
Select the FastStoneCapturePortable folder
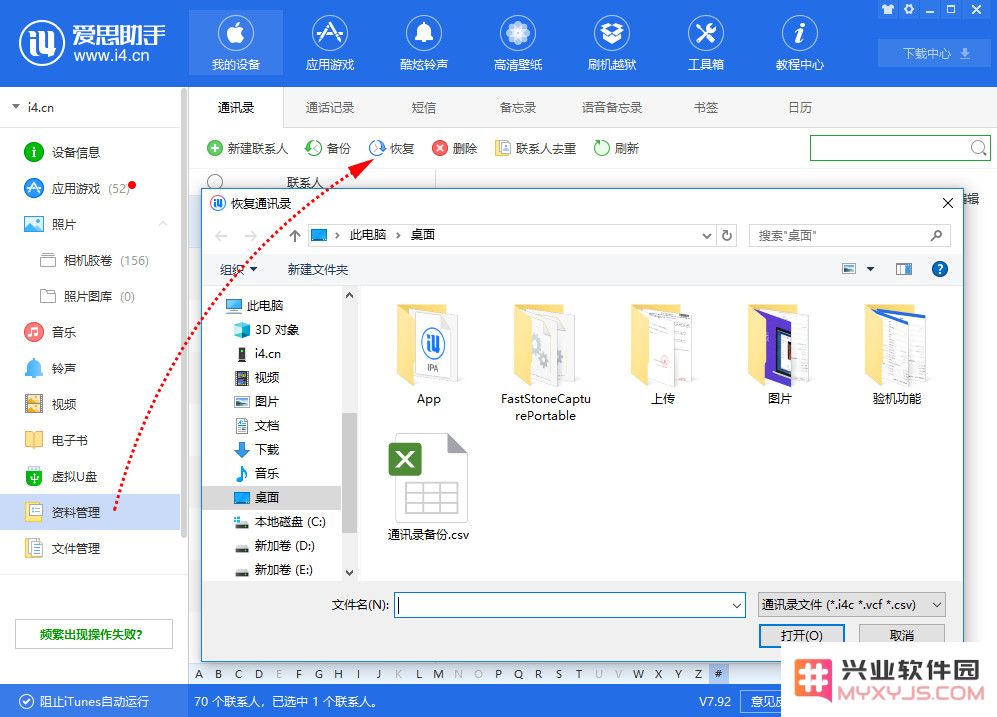pyautogui.click(x=546, y=364)
